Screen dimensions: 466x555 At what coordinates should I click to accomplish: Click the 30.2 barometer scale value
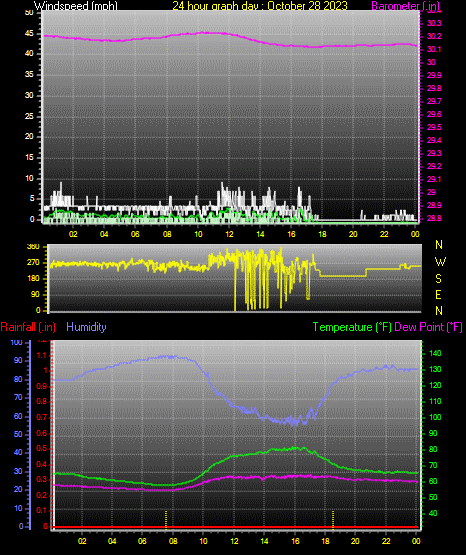434,36
